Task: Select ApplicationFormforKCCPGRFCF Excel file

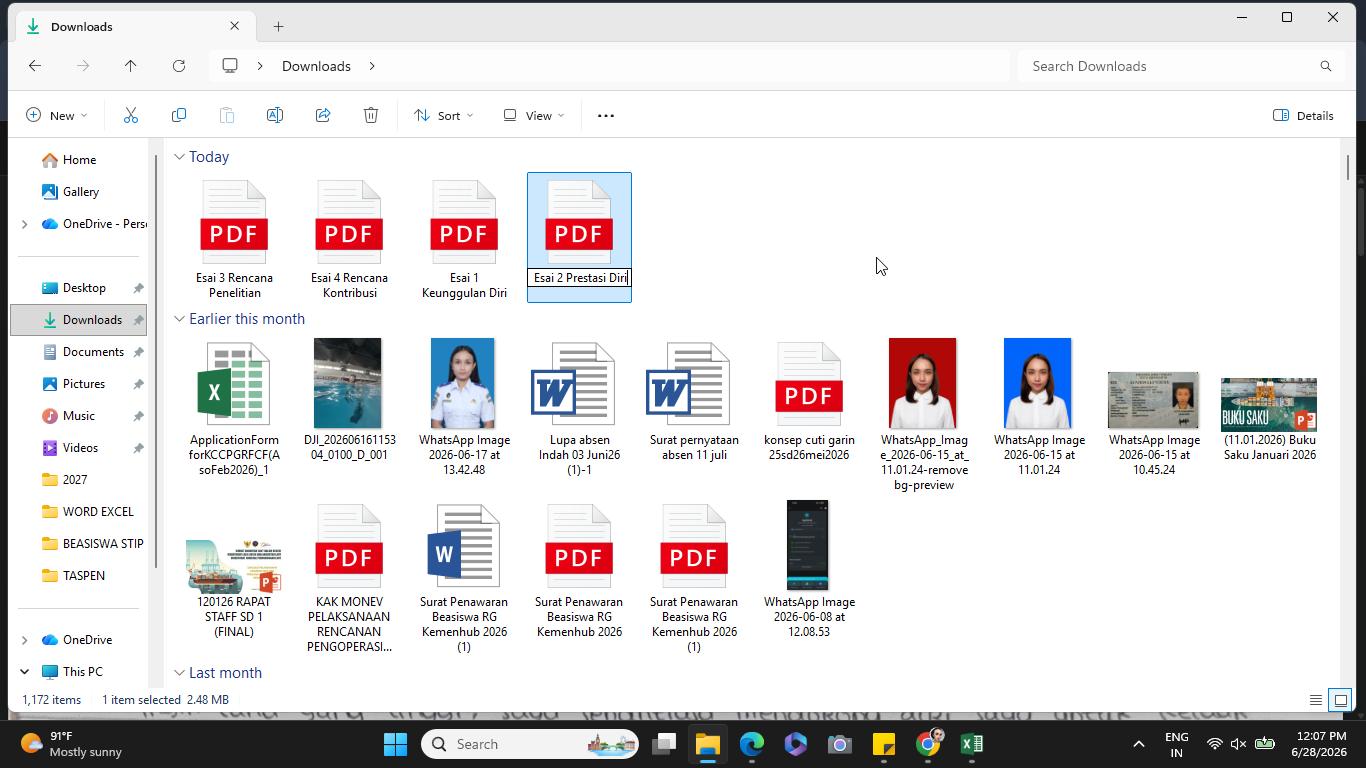Action: coord(234,408)
